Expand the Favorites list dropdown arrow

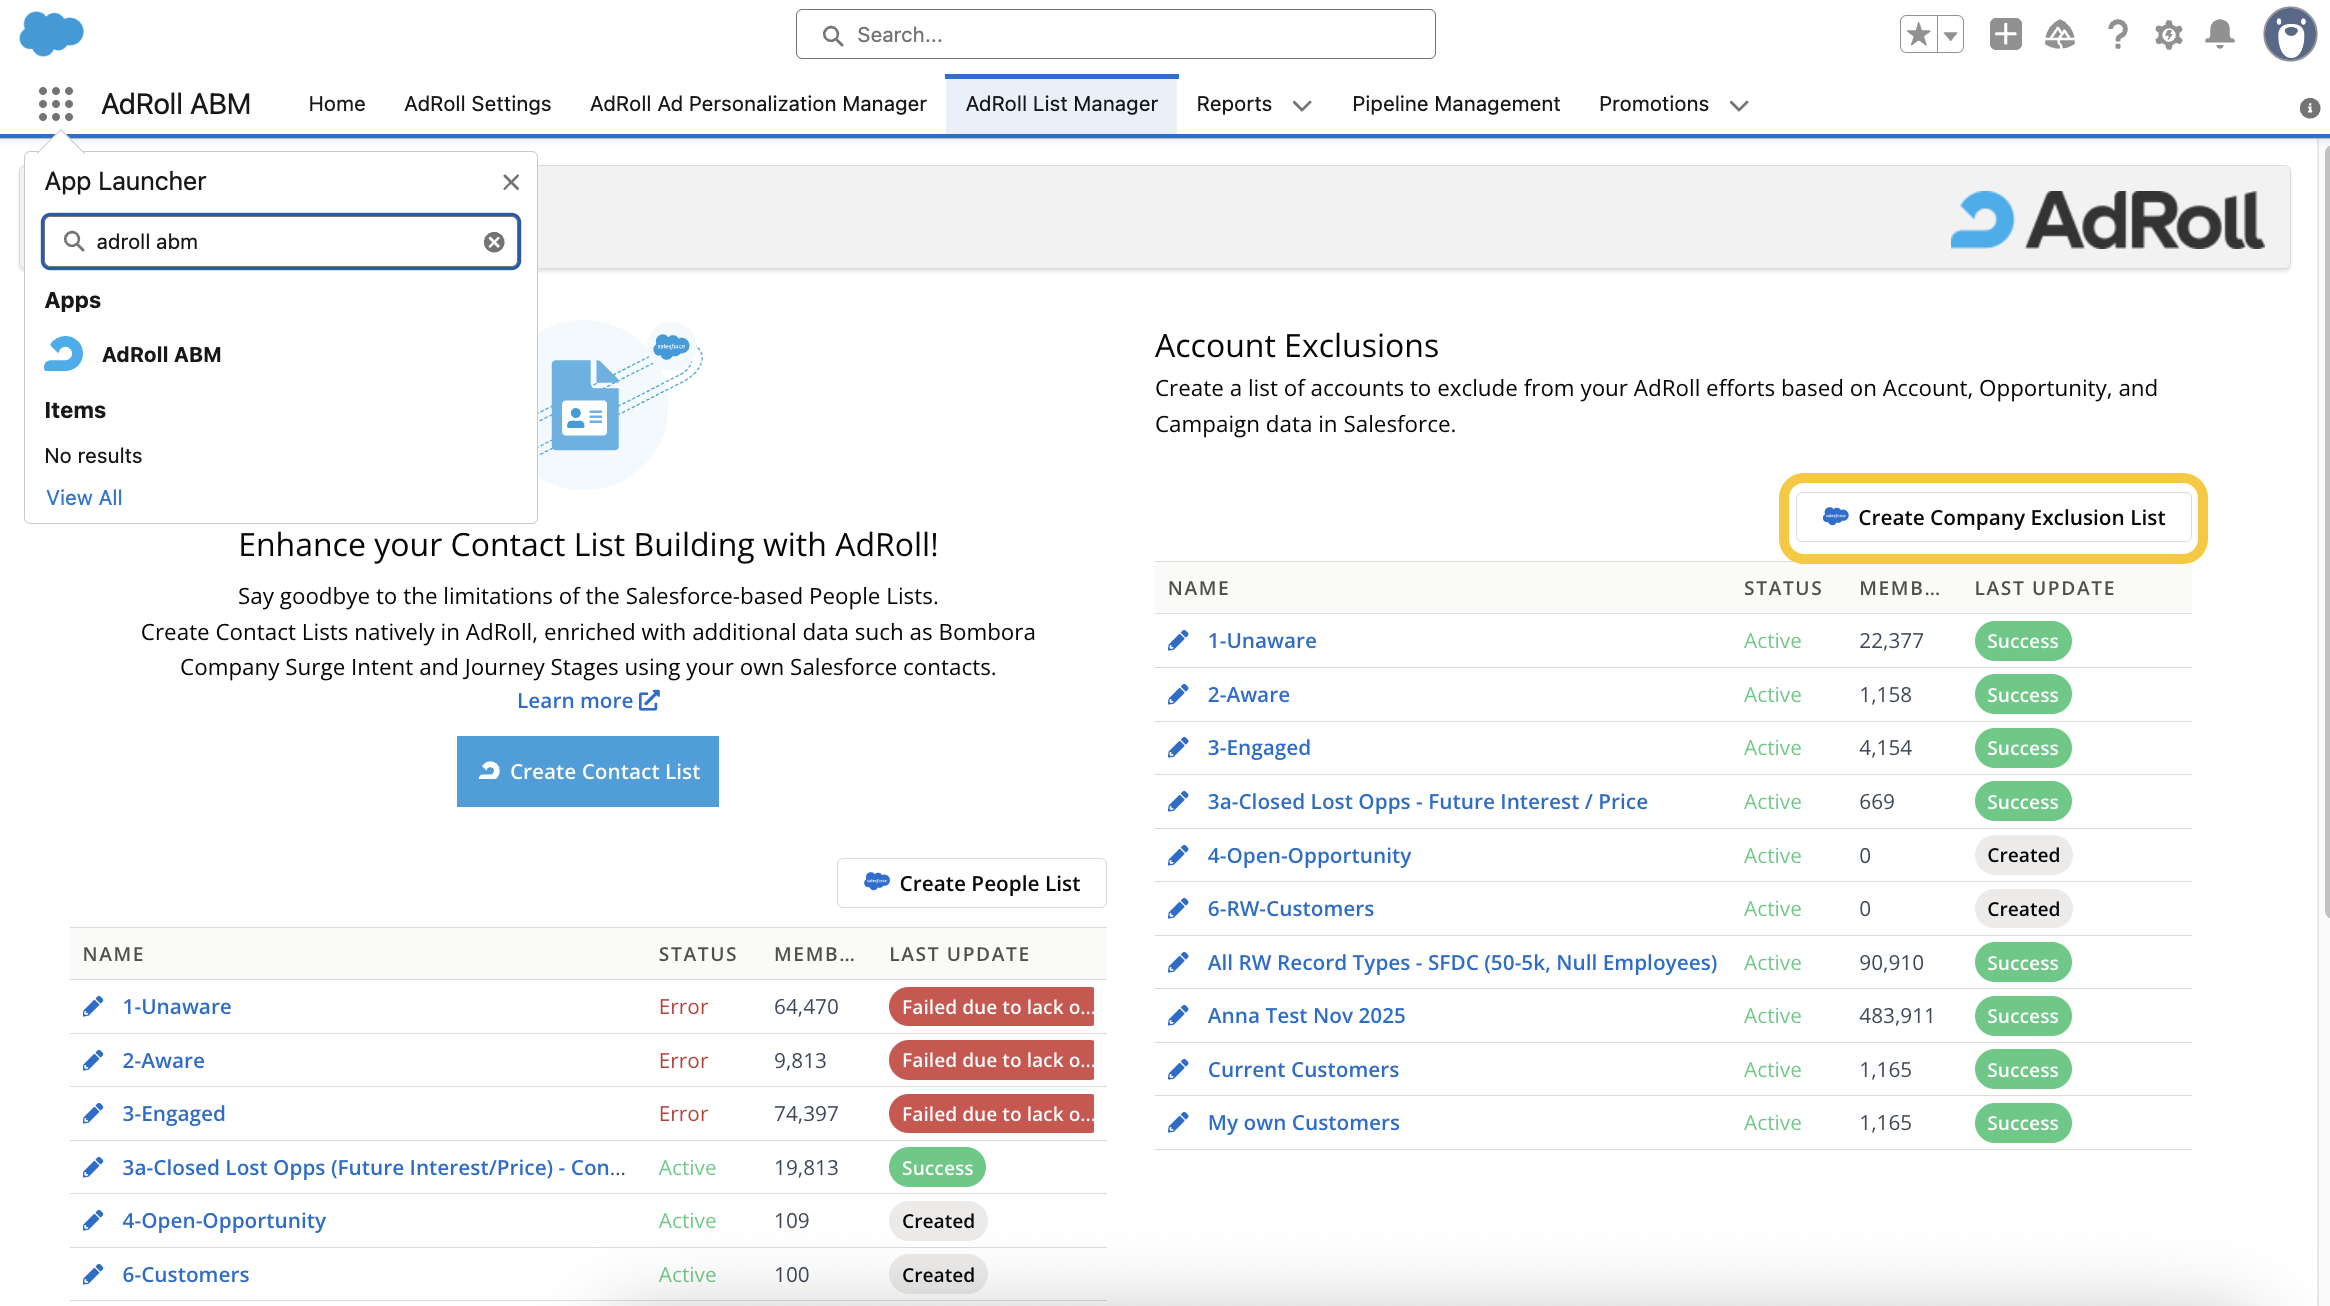pyautogui.click(x=1950, y=35)
